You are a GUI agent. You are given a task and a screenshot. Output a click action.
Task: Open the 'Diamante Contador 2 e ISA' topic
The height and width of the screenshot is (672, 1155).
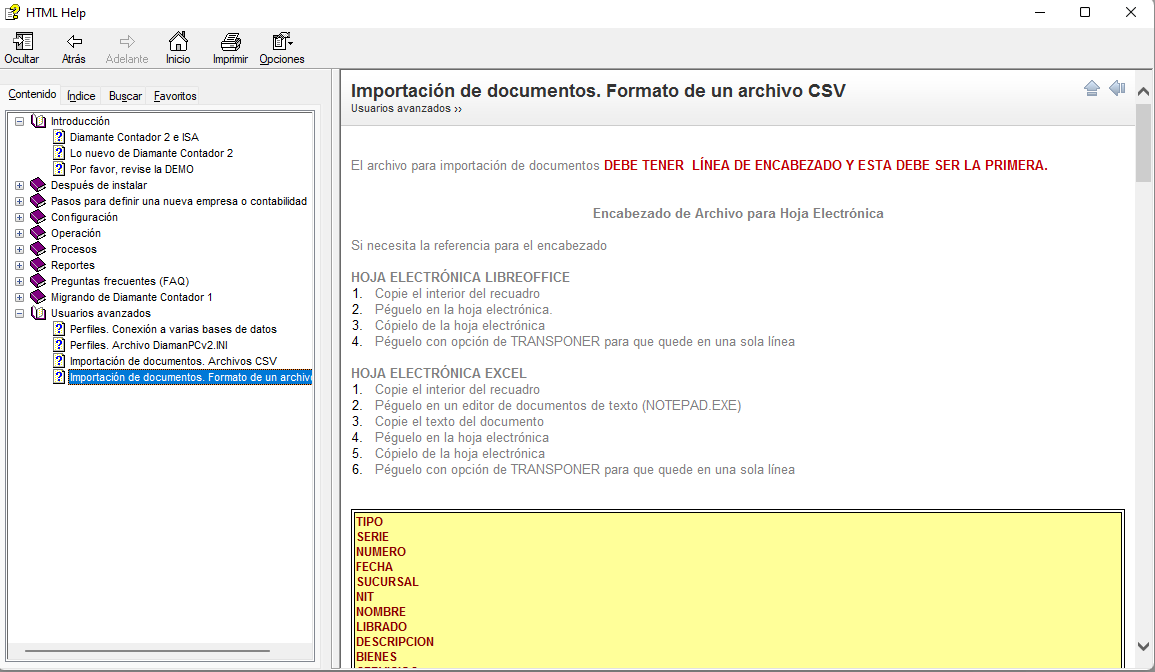134,137
